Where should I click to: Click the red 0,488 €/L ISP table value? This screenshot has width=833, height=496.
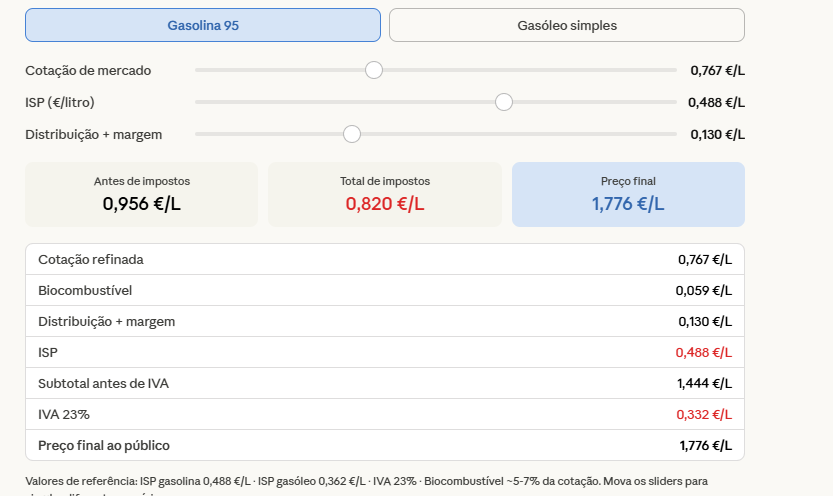point(703,353)
